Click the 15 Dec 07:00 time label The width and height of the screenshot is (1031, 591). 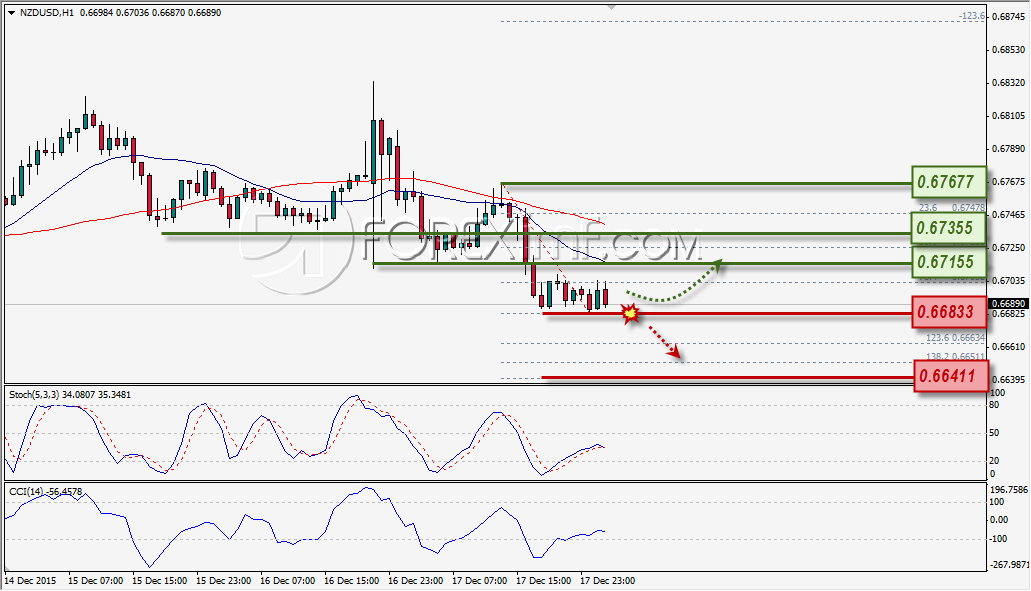(x=96, y=581)
